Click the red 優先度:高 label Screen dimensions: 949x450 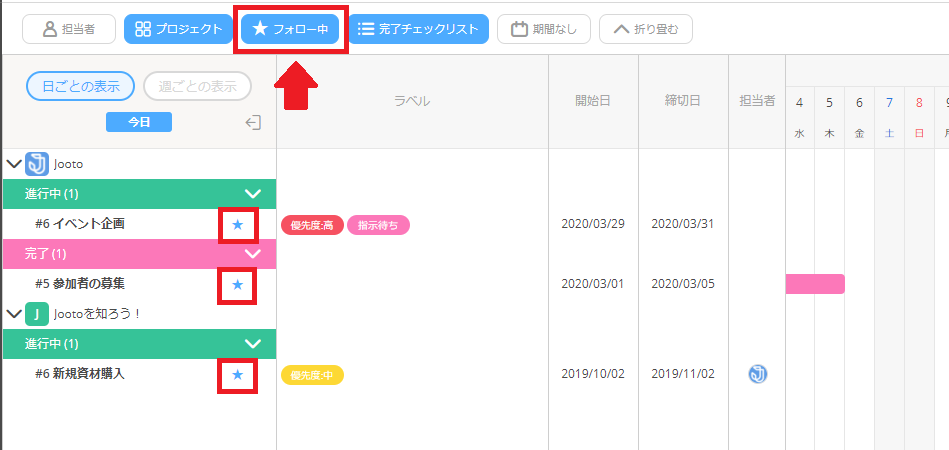click(x=312, y=225)
